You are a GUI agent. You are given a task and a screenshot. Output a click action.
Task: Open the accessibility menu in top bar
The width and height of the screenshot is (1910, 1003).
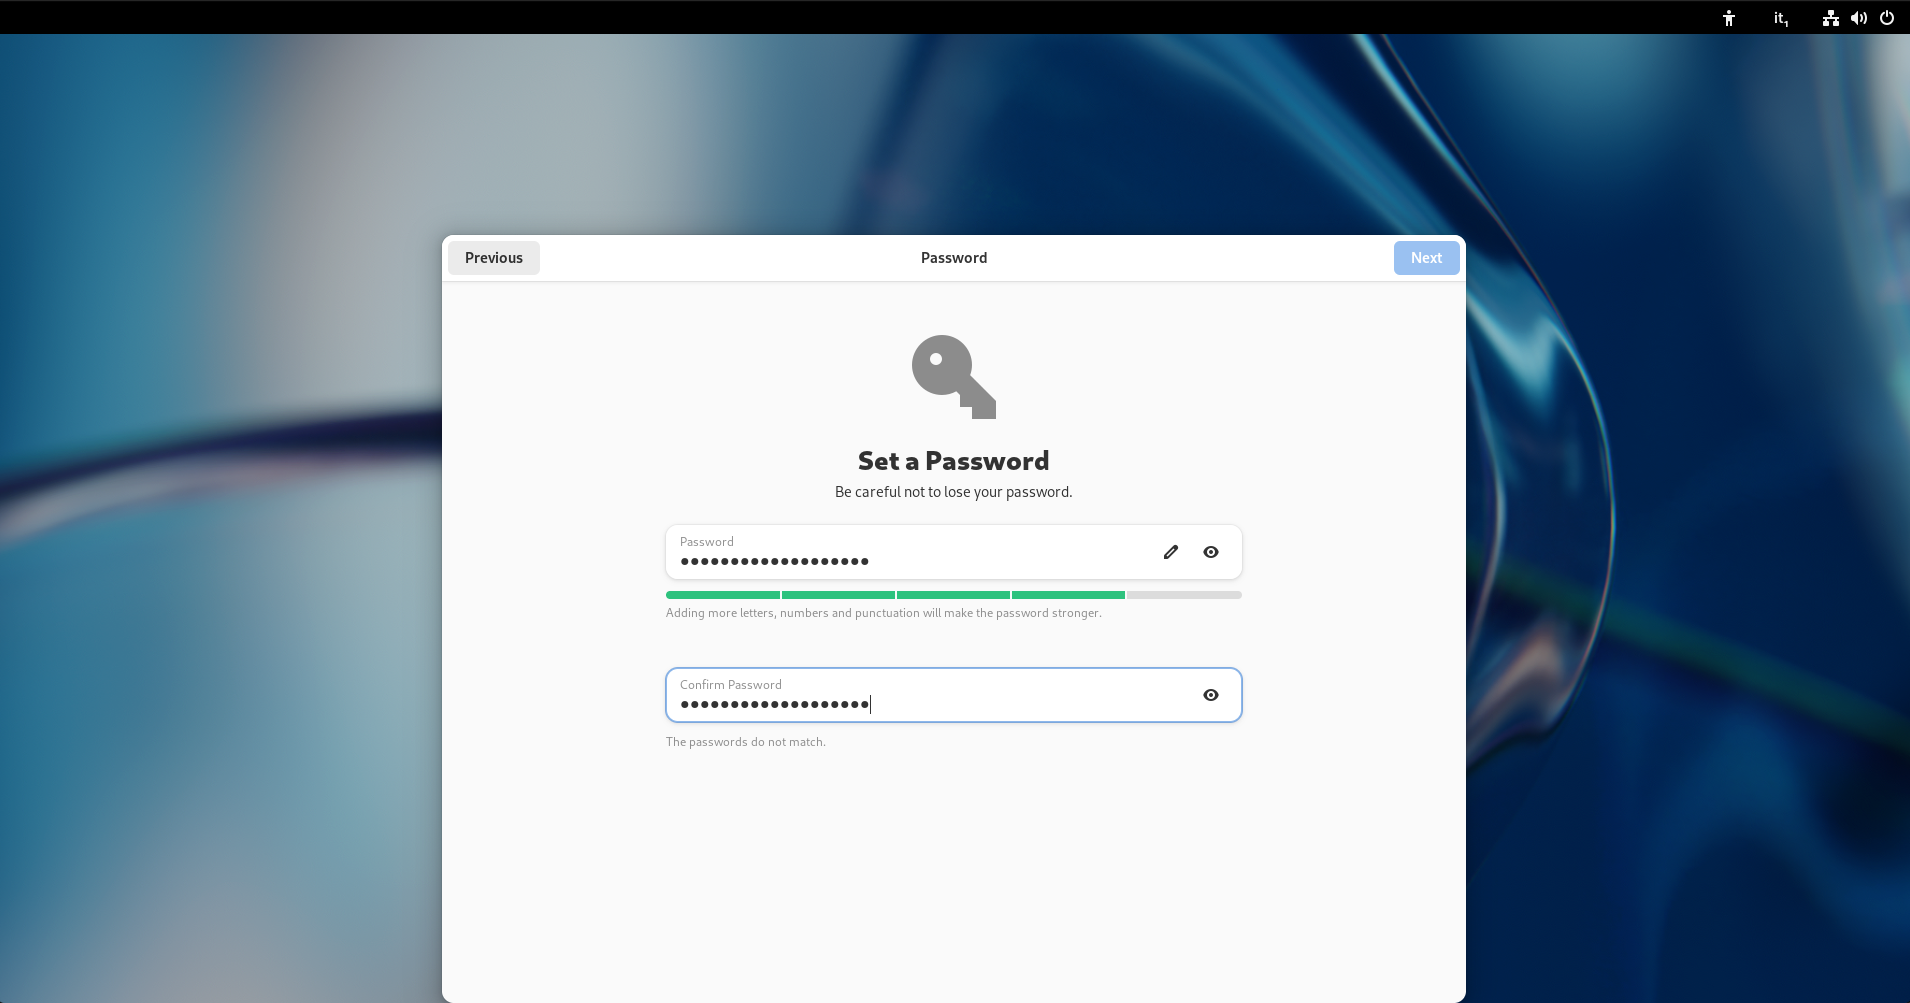1729,18
